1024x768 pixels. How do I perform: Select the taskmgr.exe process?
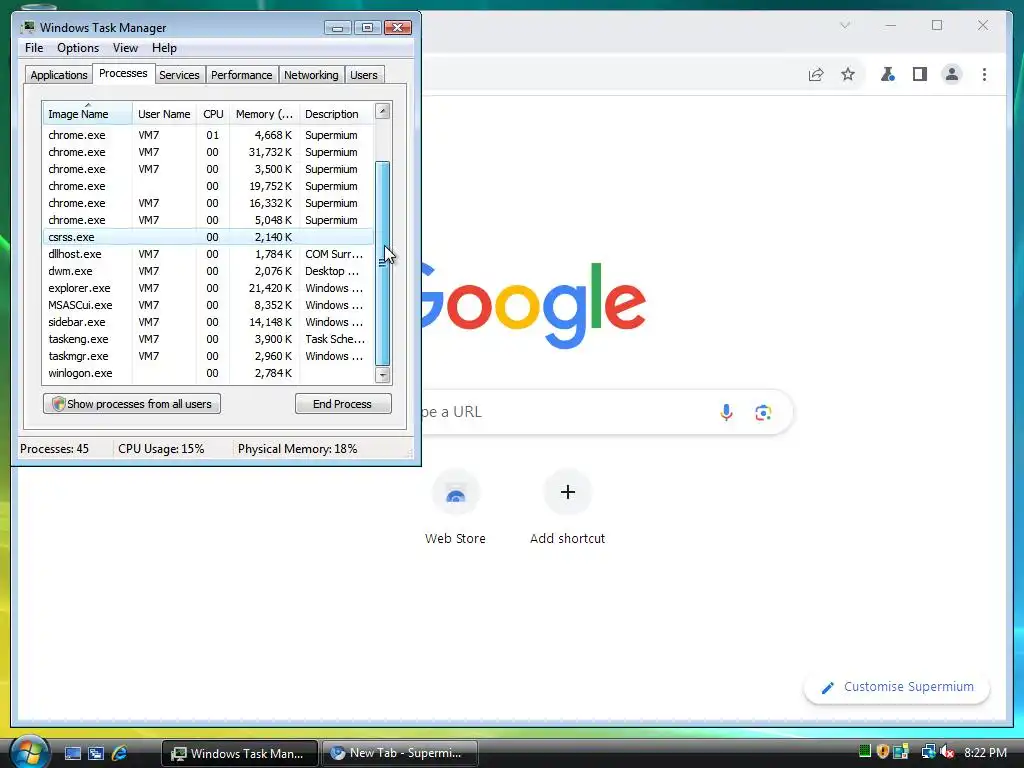[x=208, y=356]
